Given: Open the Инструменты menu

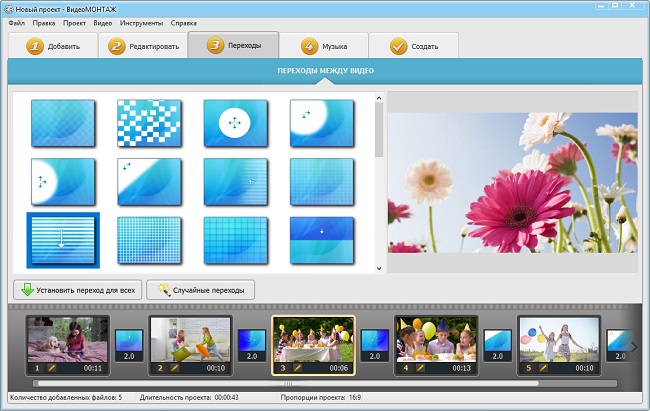Looking at the screenshot, I should 143,22.
